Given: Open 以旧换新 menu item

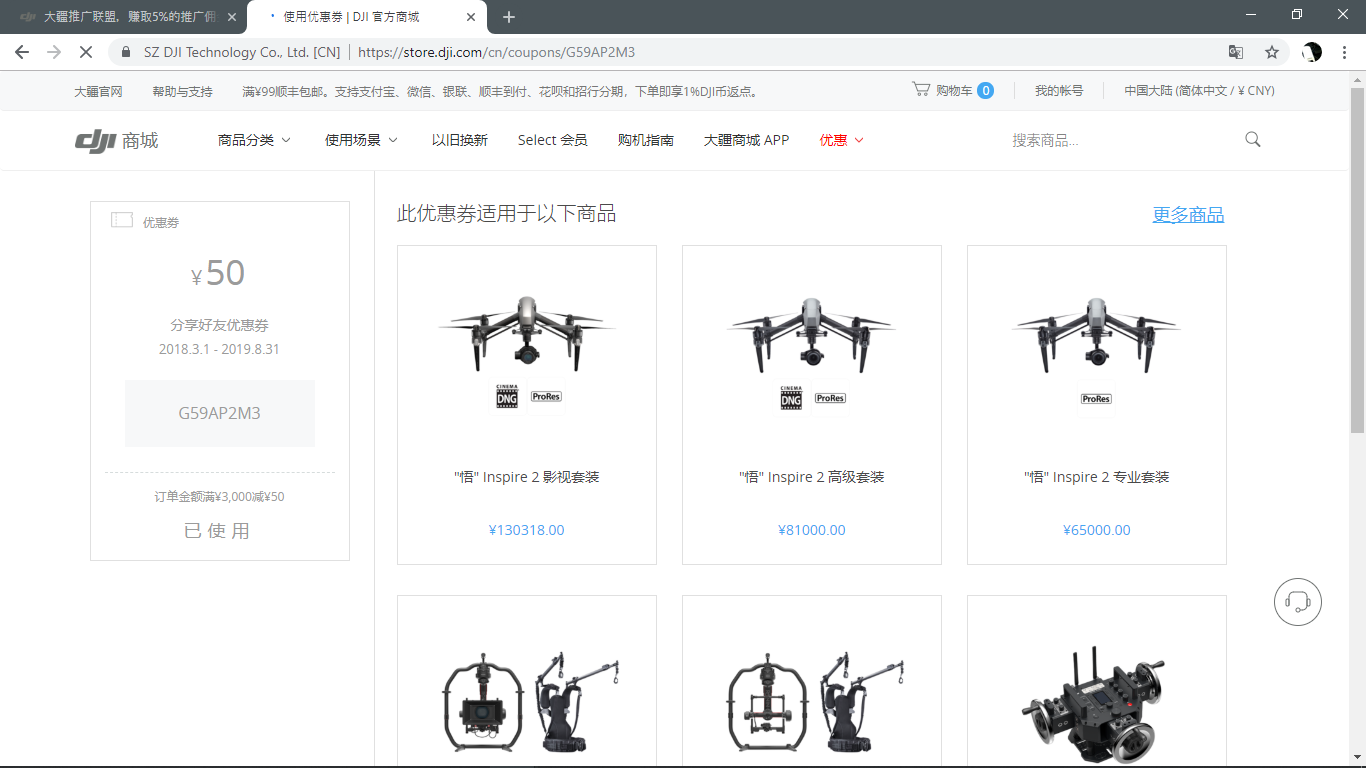Looking at the screenshot, I should click(460, 140).
